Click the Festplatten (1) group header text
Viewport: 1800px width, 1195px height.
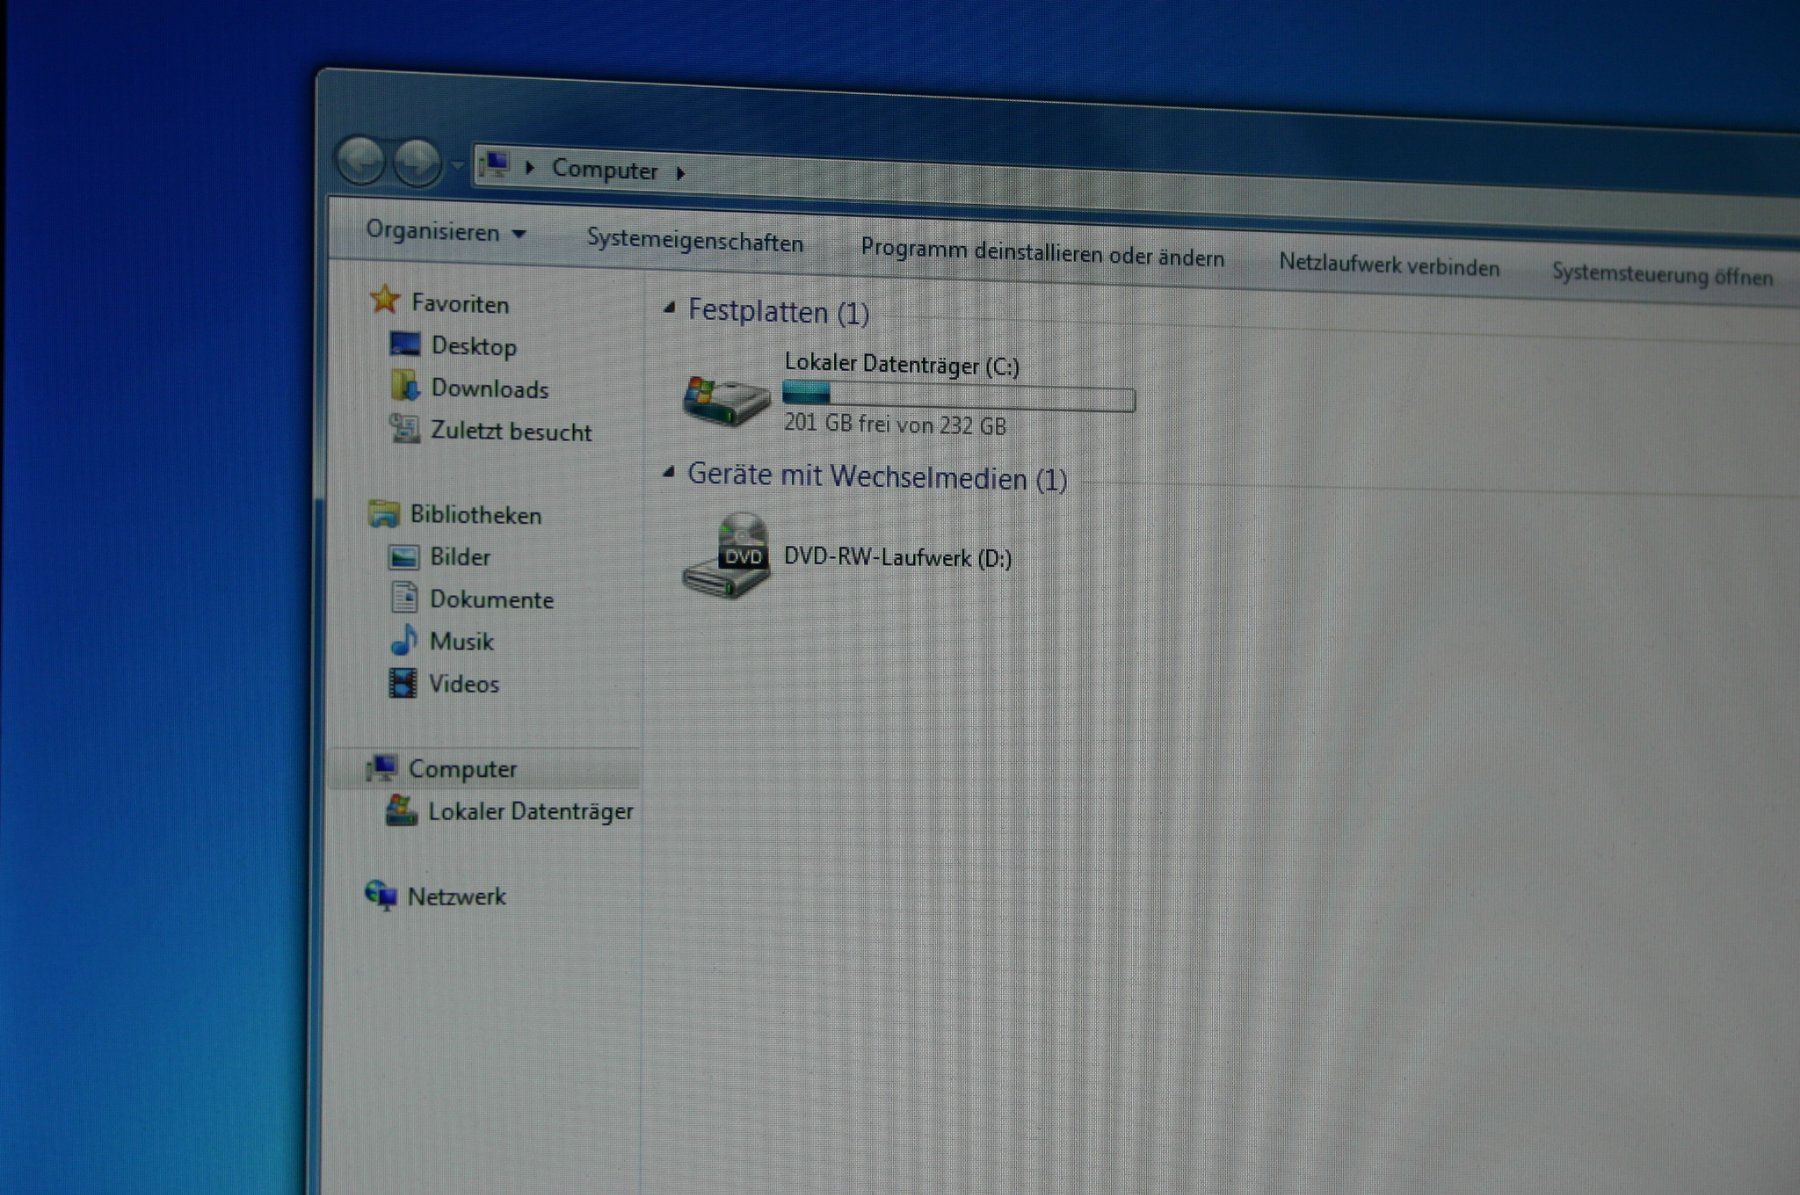(779, 312)
